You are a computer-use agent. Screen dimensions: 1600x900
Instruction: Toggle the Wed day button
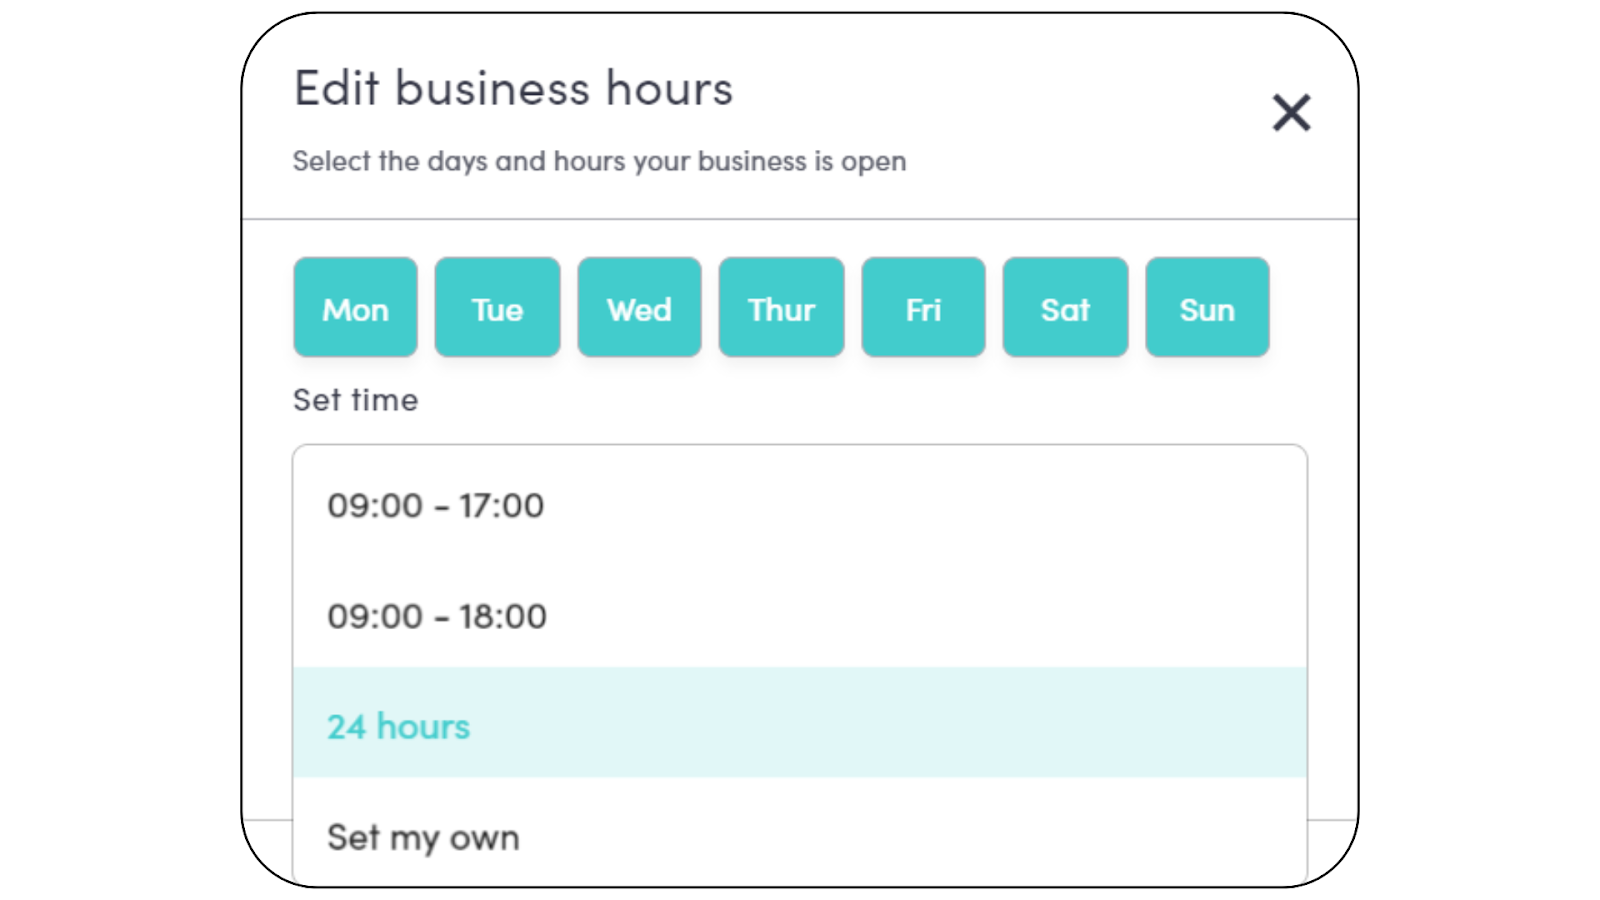(x=639, y=308)
